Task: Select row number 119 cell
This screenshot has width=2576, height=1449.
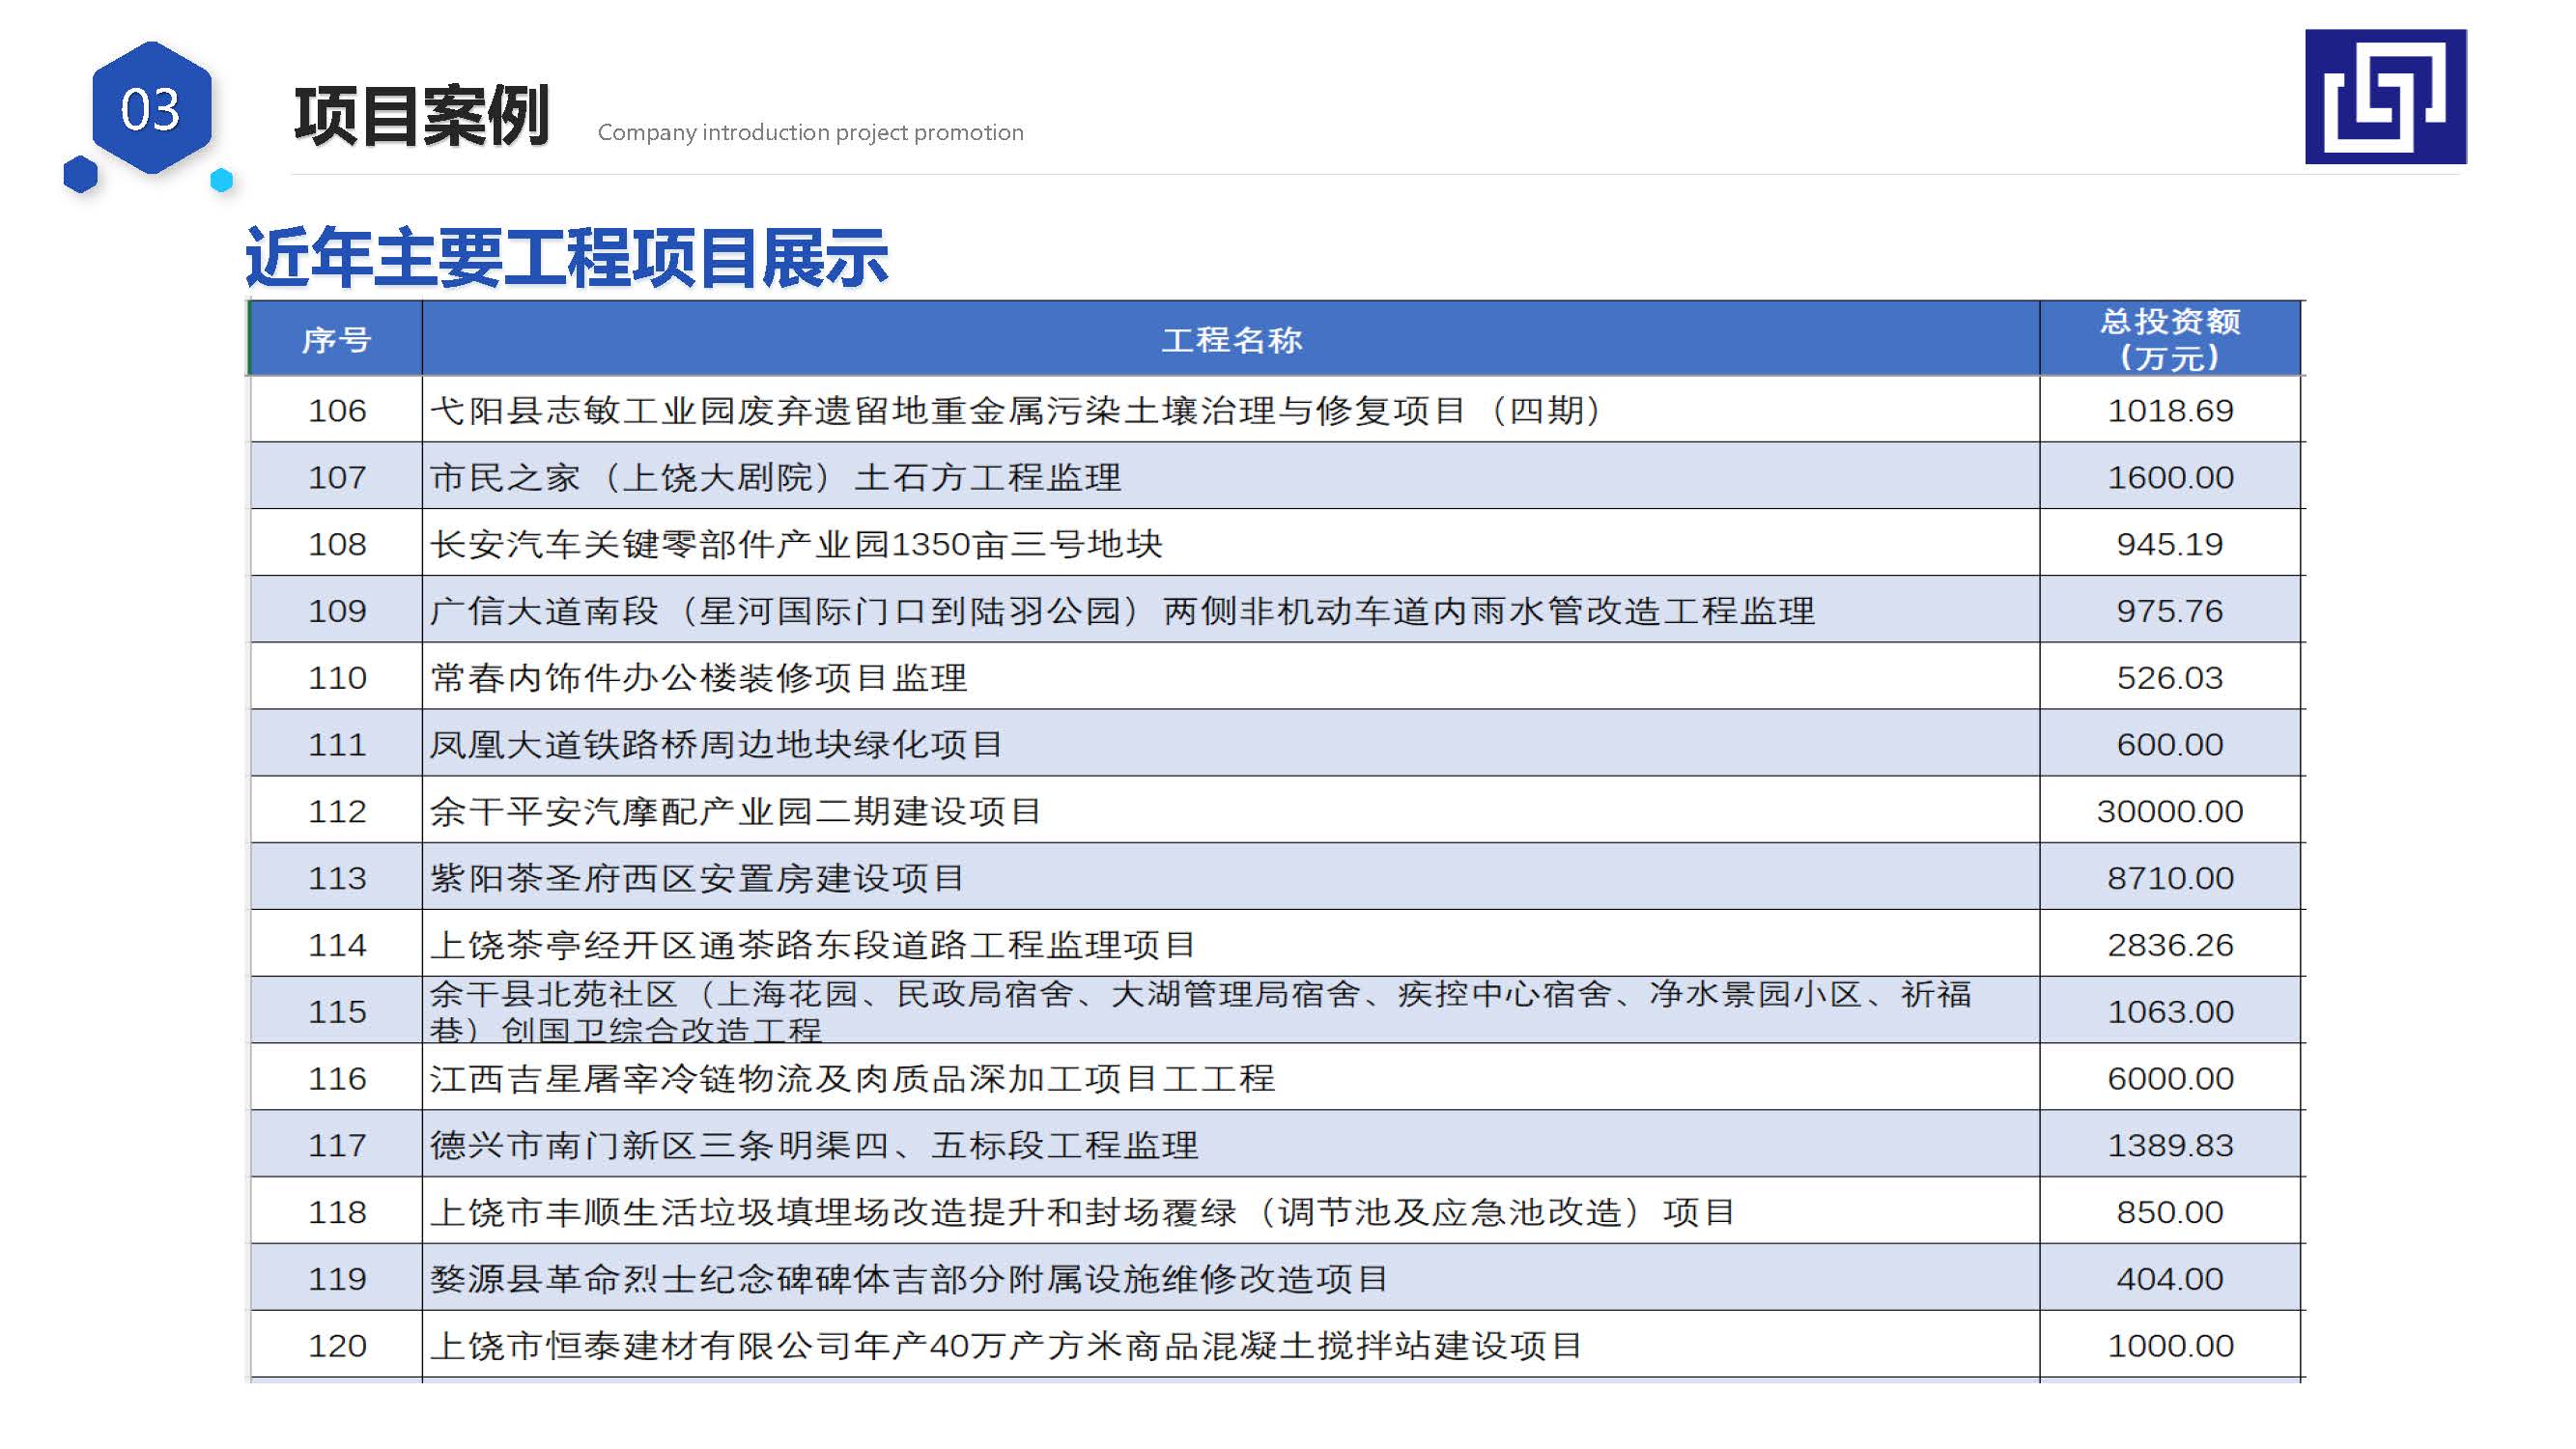Action: tap(336, 1278)
